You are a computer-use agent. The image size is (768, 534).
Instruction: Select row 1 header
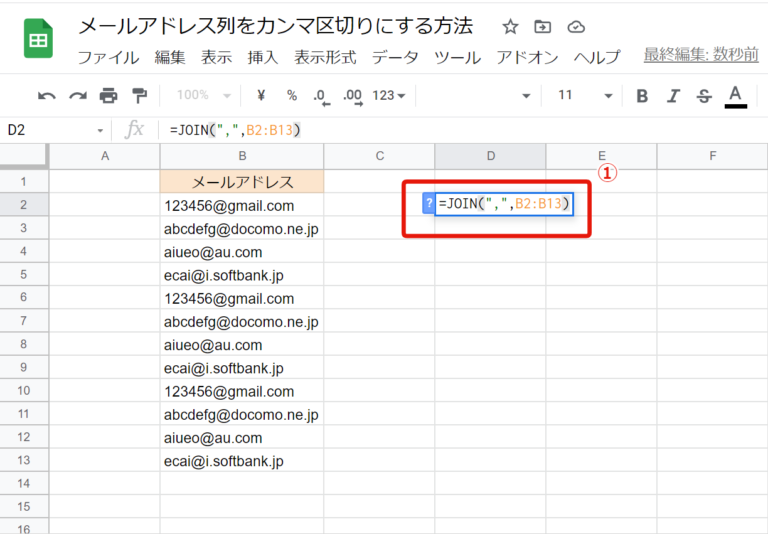24,182
